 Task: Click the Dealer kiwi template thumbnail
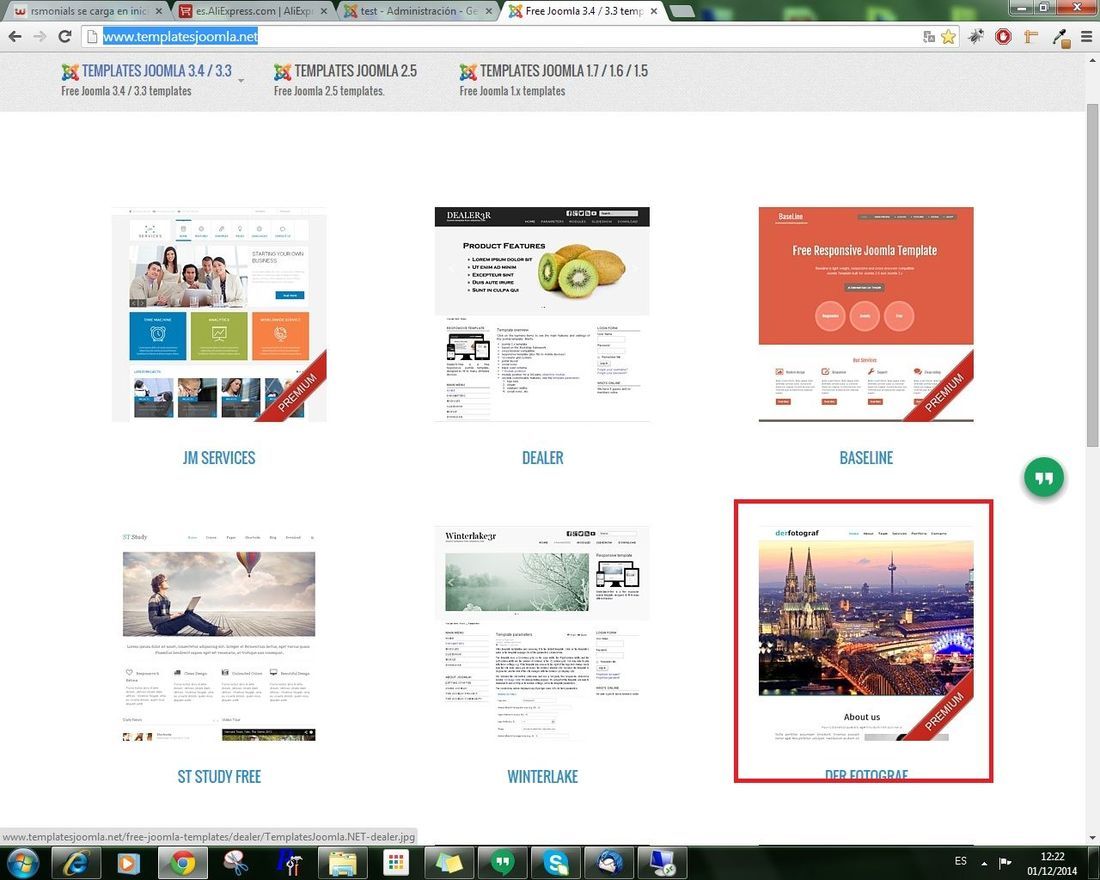(542, 314)
